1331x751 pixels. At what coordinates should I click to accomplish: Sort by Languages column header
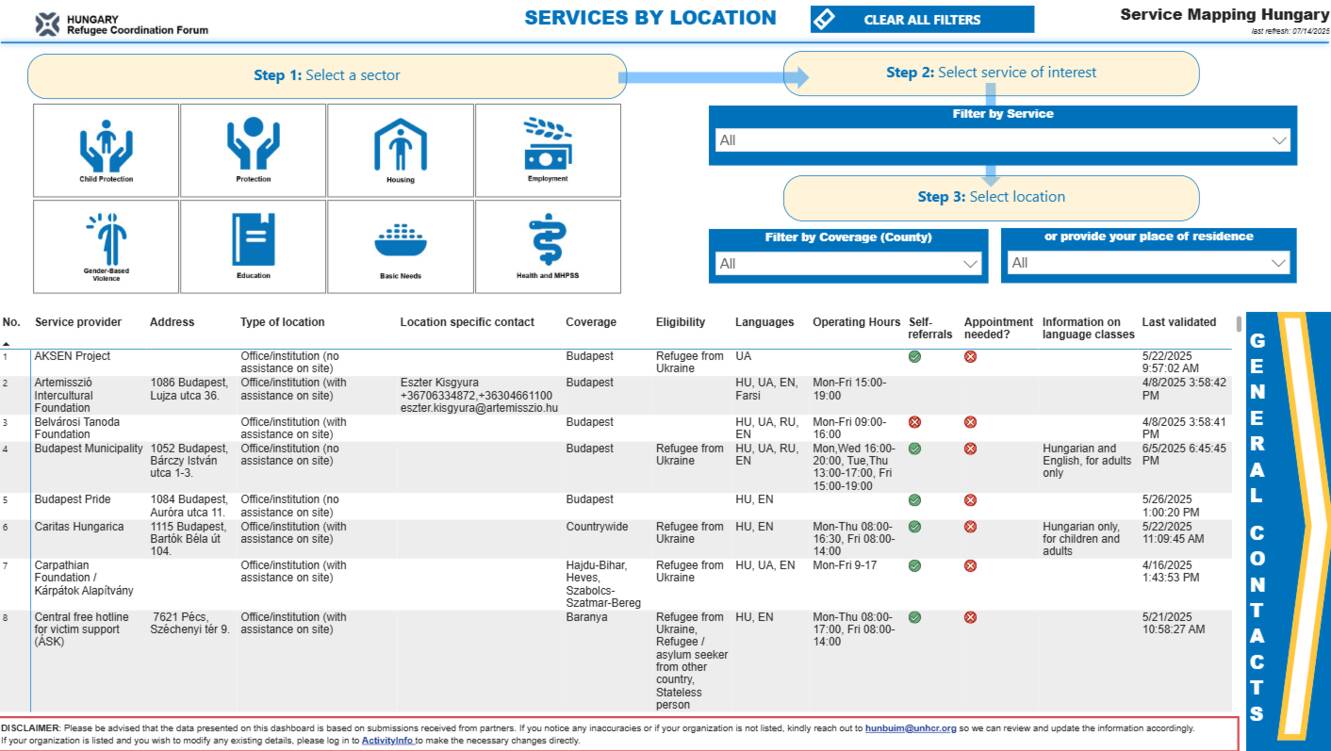(764, 322)
